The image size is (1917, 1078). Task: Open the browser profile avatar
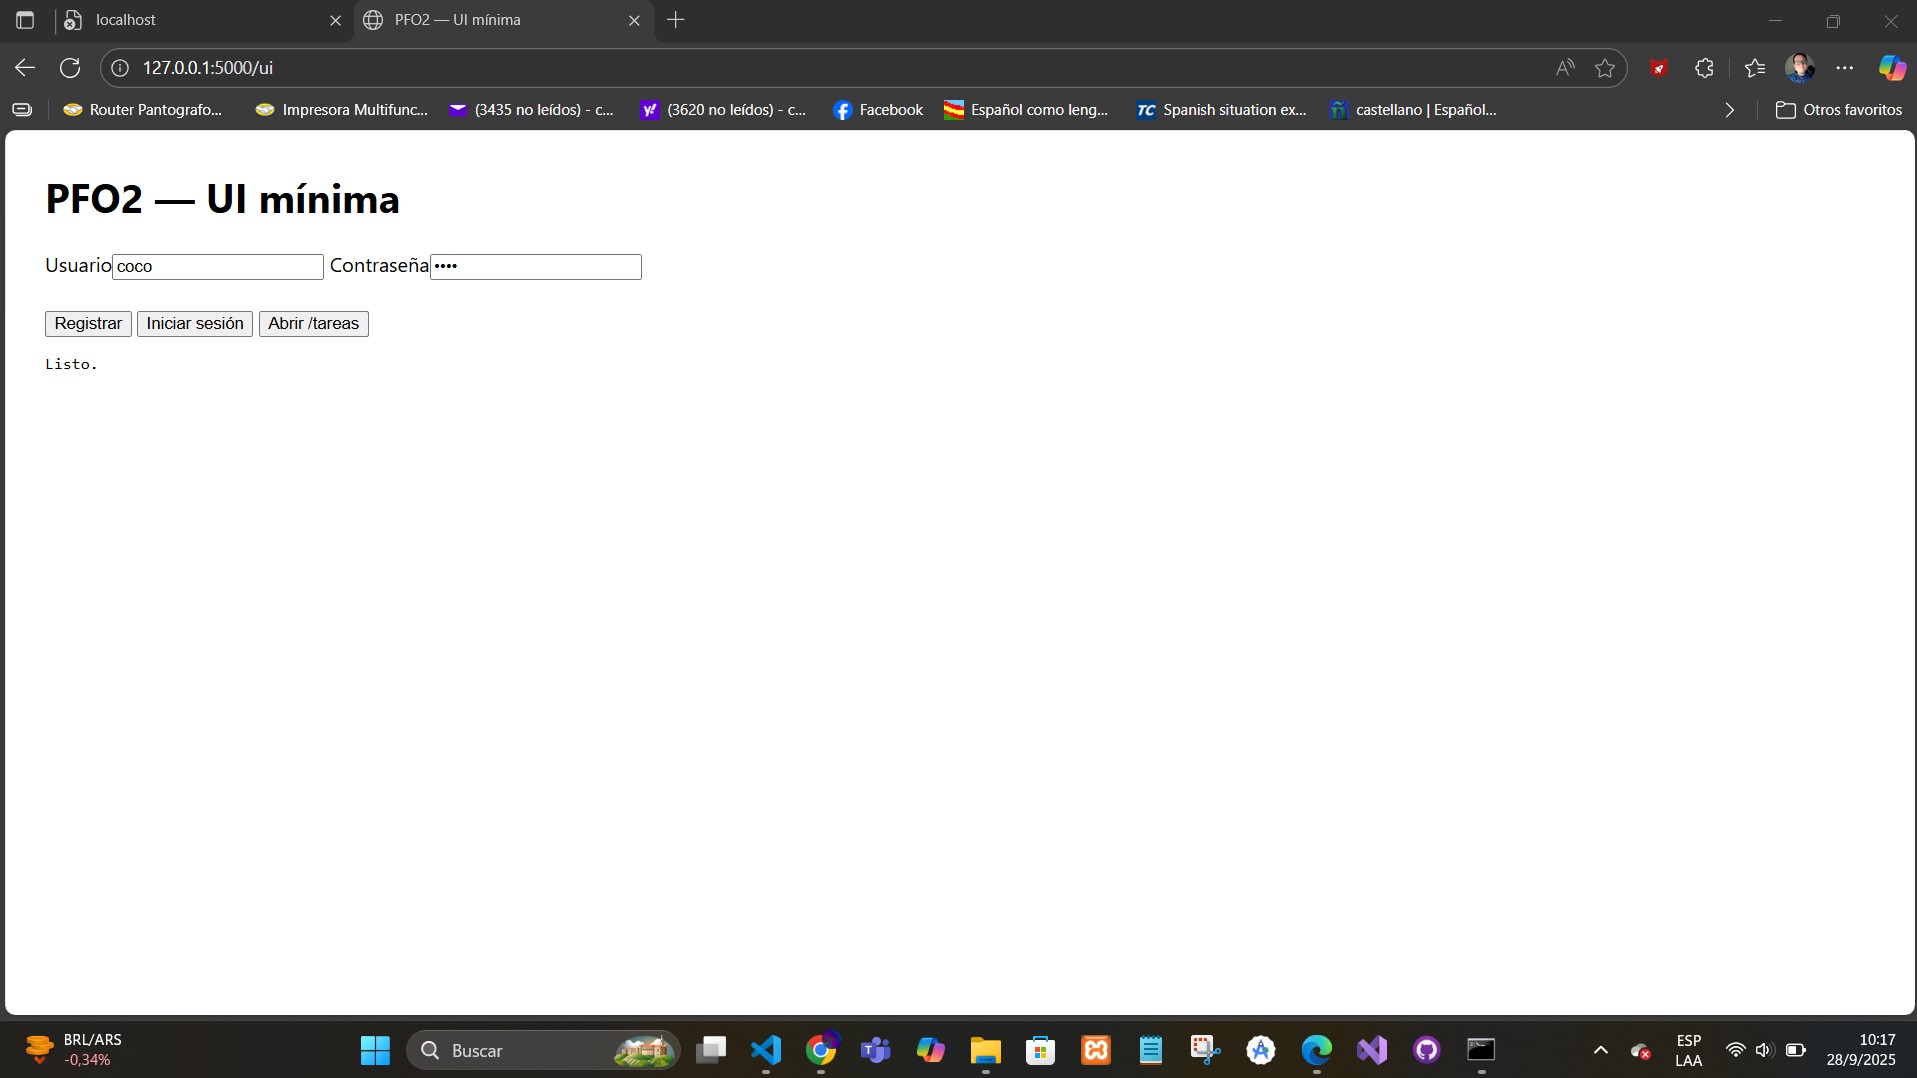pyautogui.click(x=1800, y=68)
